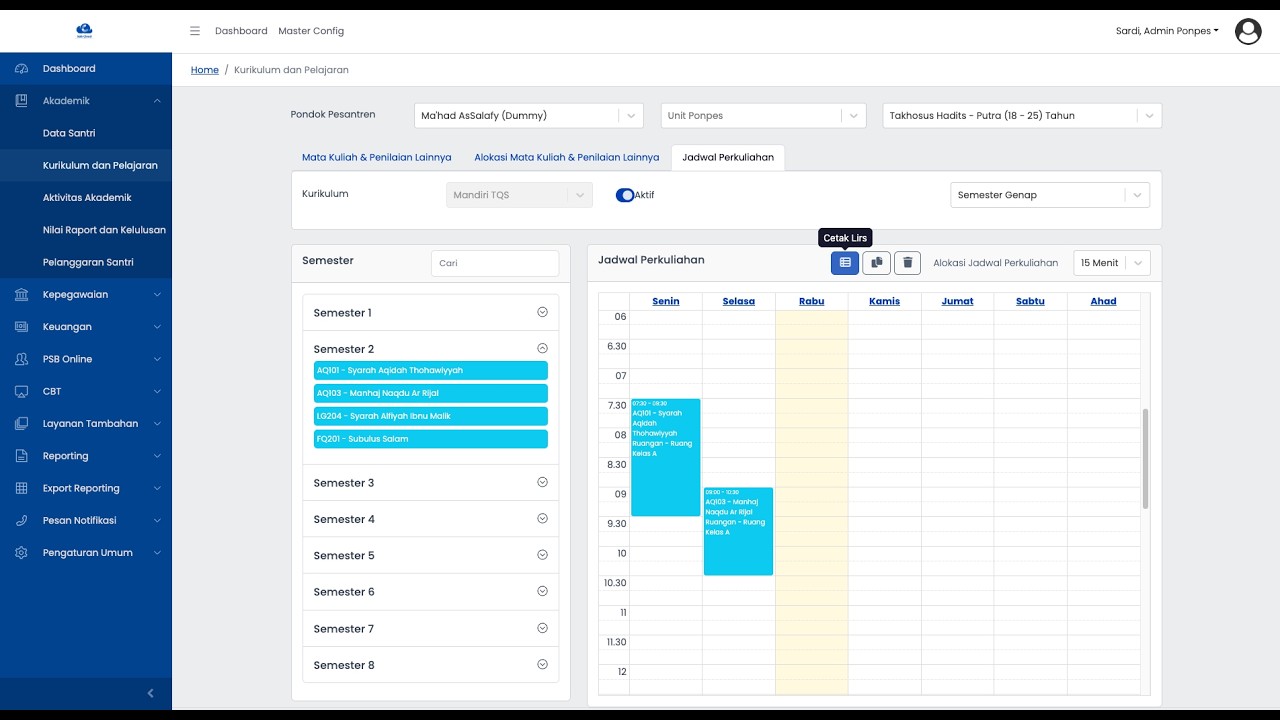Click the PSB Online people icon
1280x720 pixels.
(x=22, y=359)
